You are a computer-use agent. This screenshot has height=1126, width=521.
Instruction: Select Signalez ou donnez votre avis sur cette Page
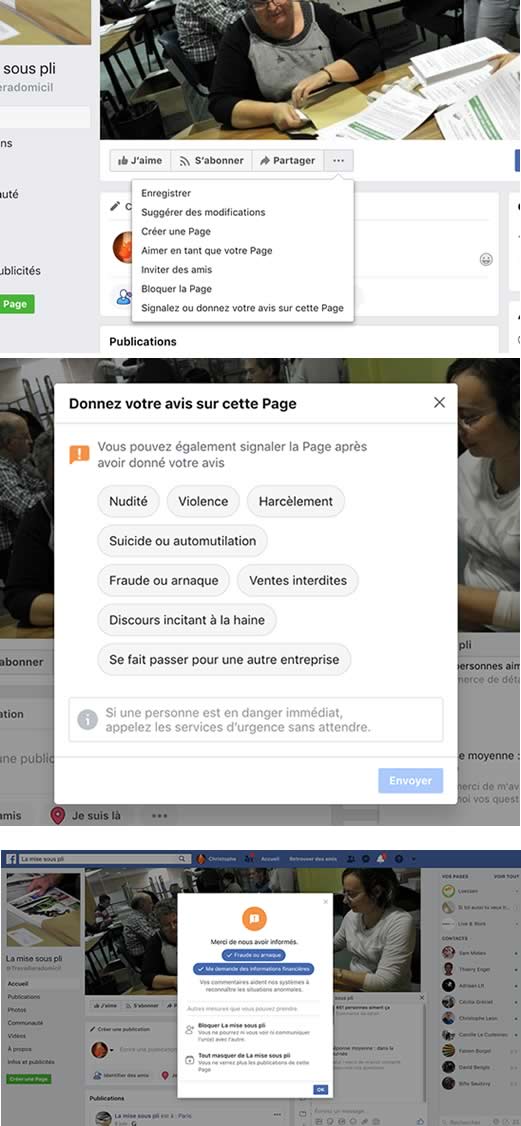[243, 308]
